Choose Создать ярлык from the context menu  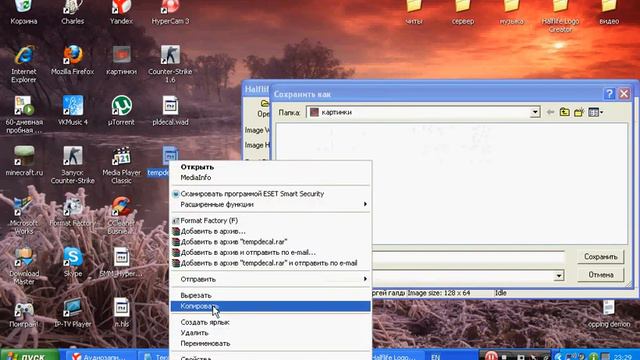point(271,322)
